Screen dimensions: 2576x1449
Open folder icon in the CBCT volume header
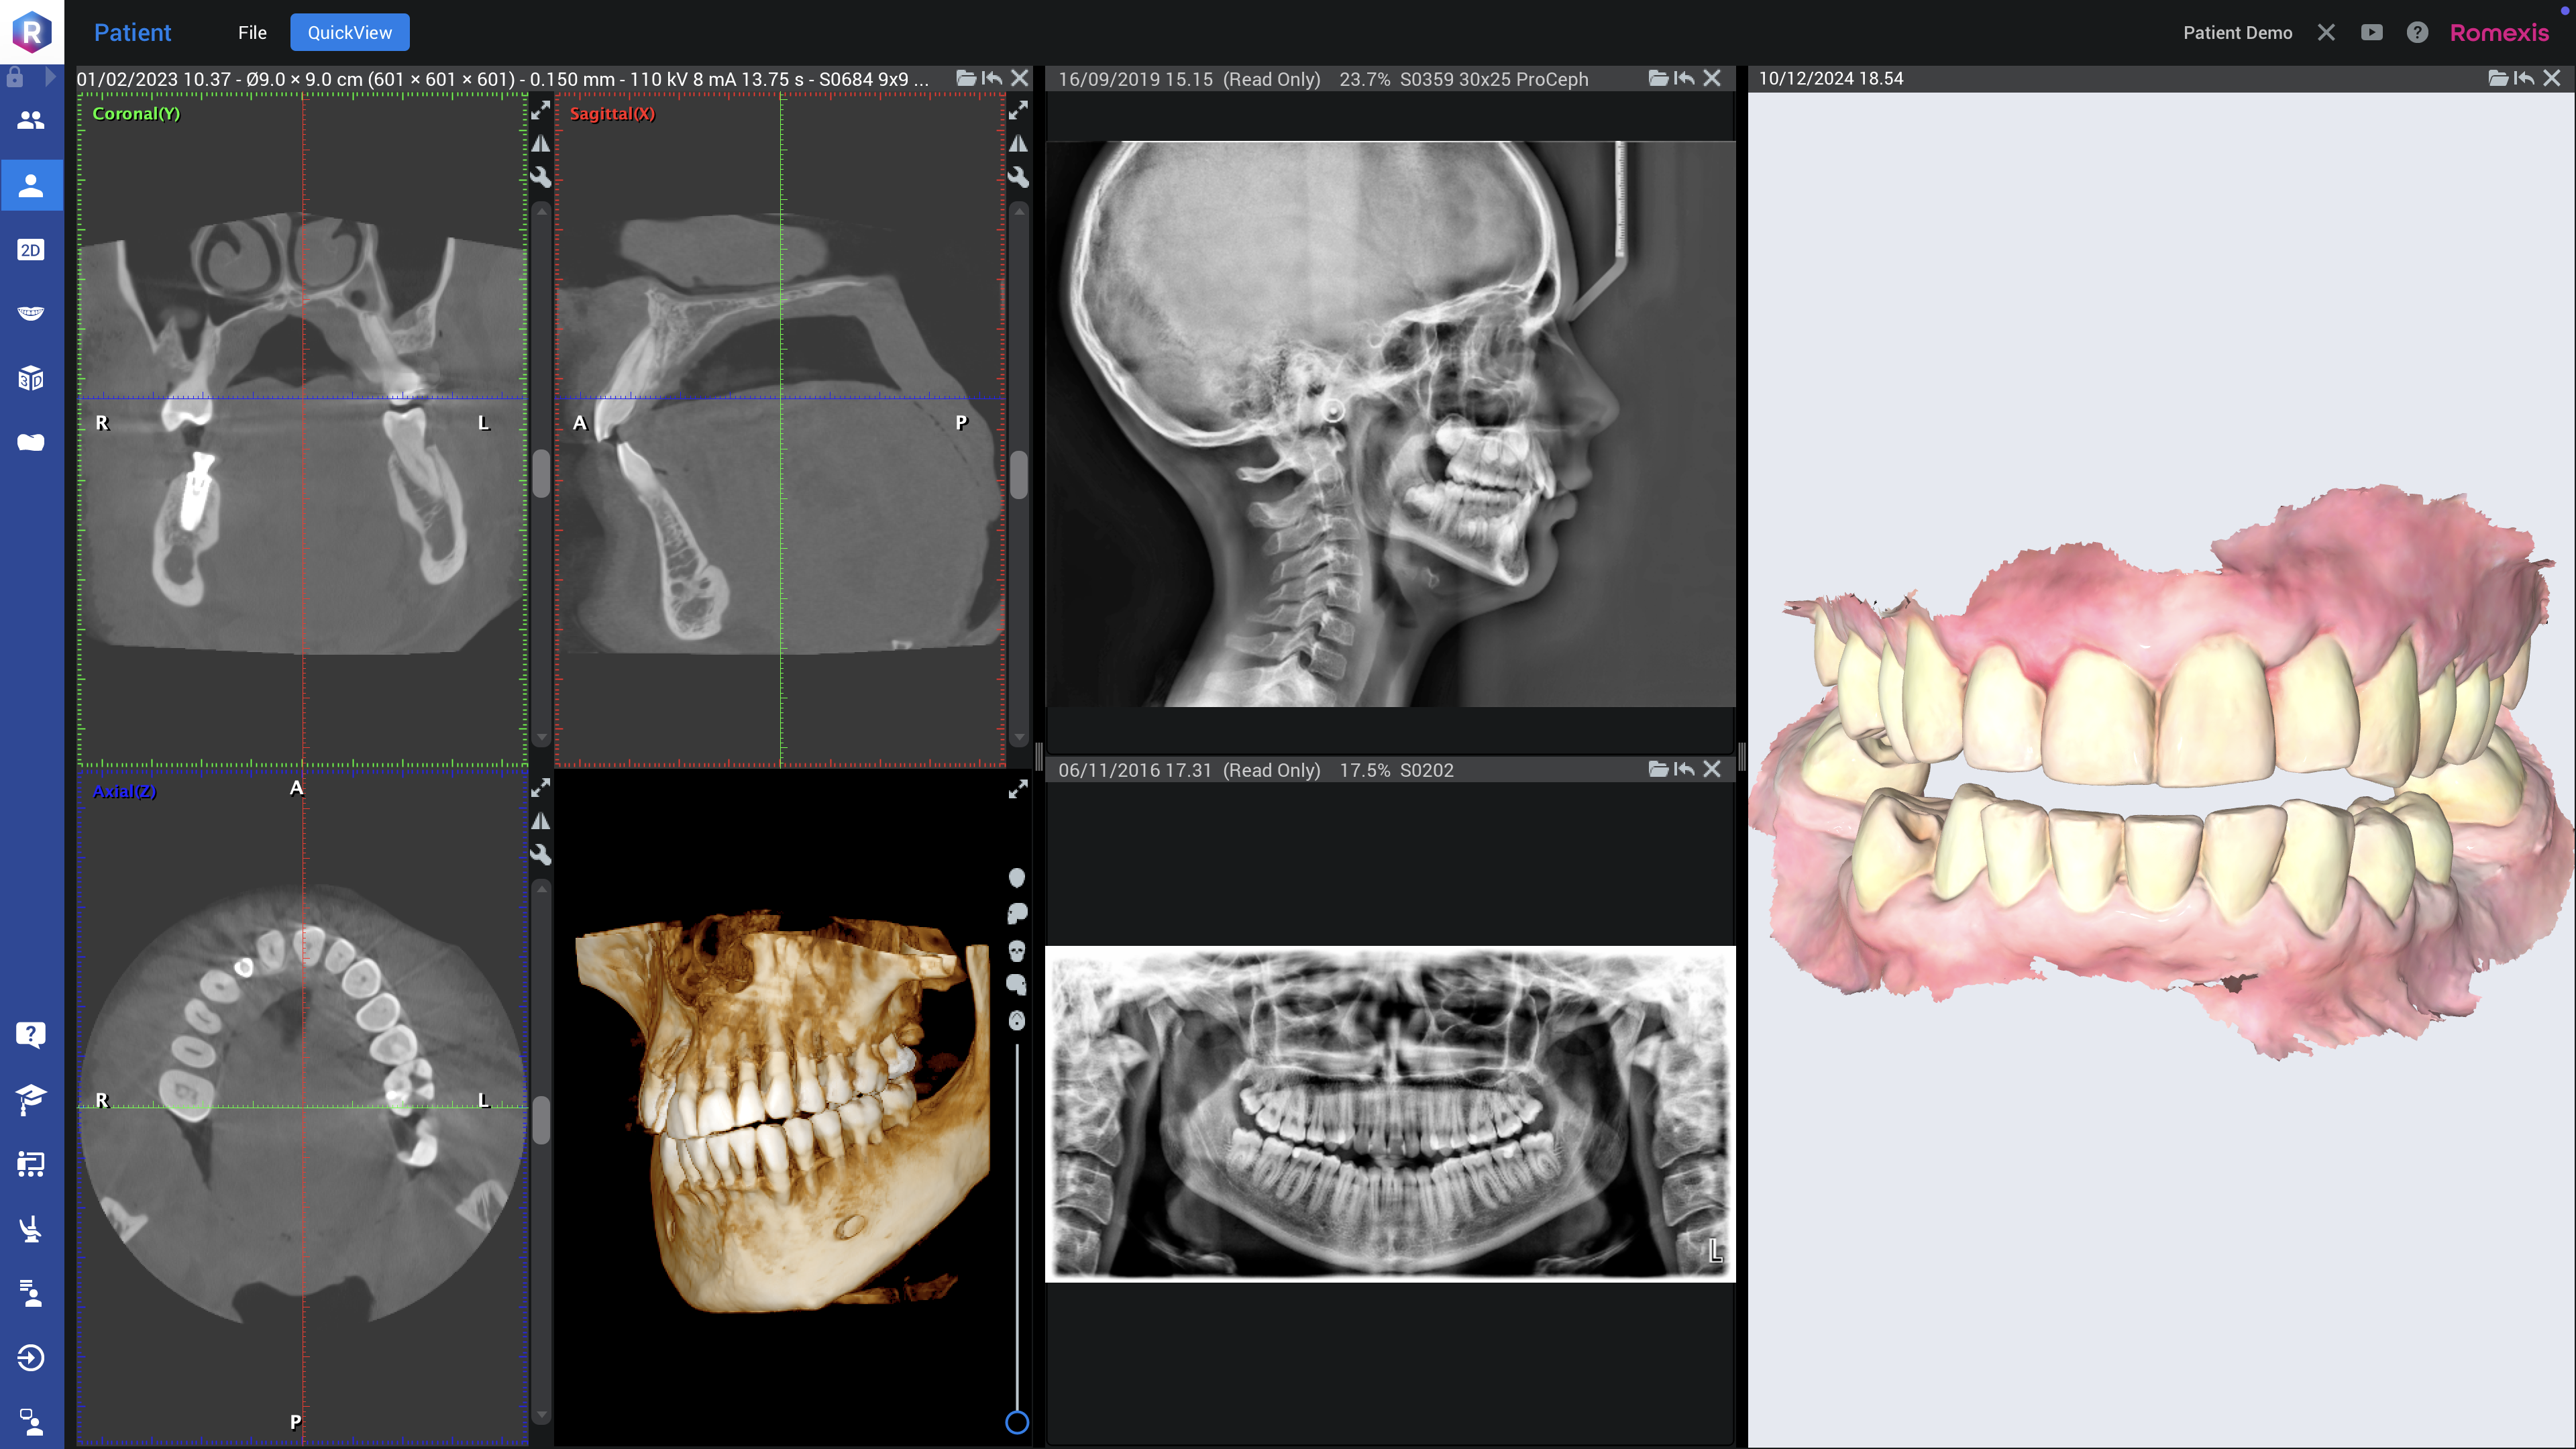(x=966, y=78)
